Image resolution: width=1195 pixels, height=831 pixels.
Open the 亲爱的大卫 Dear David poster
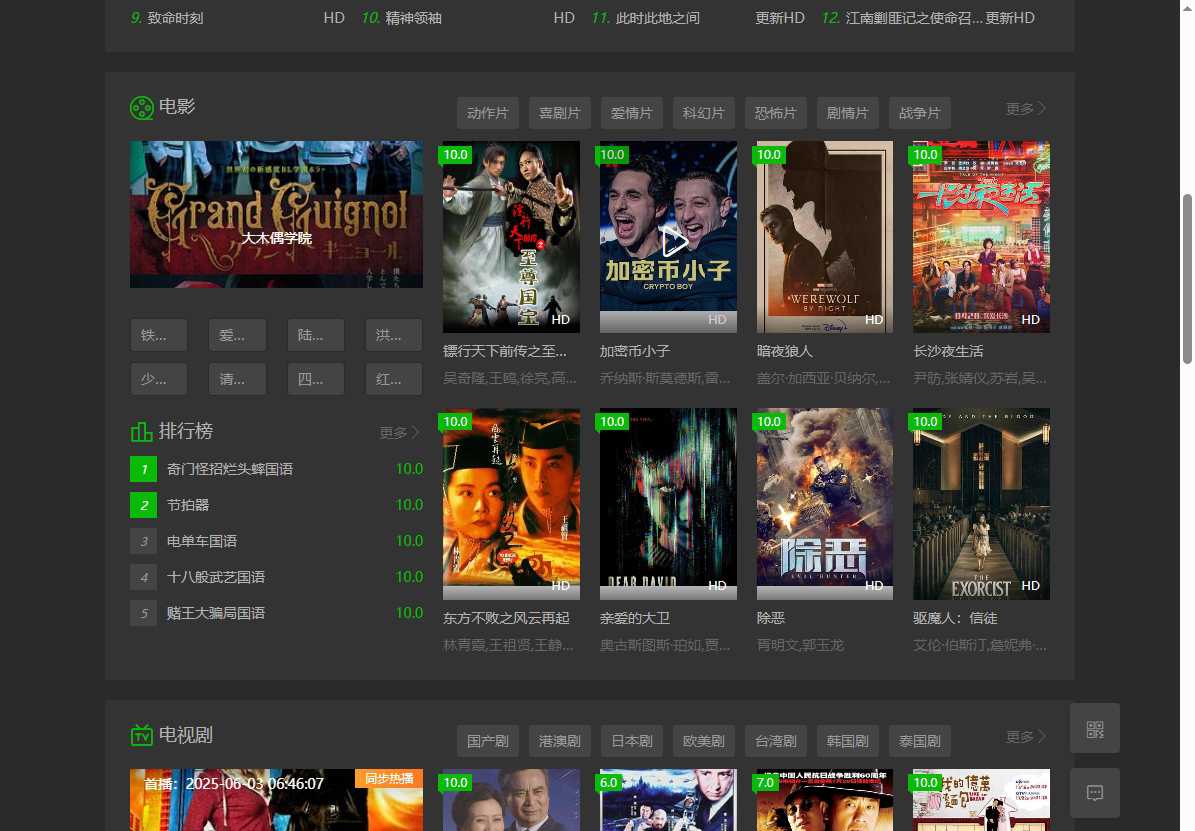(x=668, y=504)
